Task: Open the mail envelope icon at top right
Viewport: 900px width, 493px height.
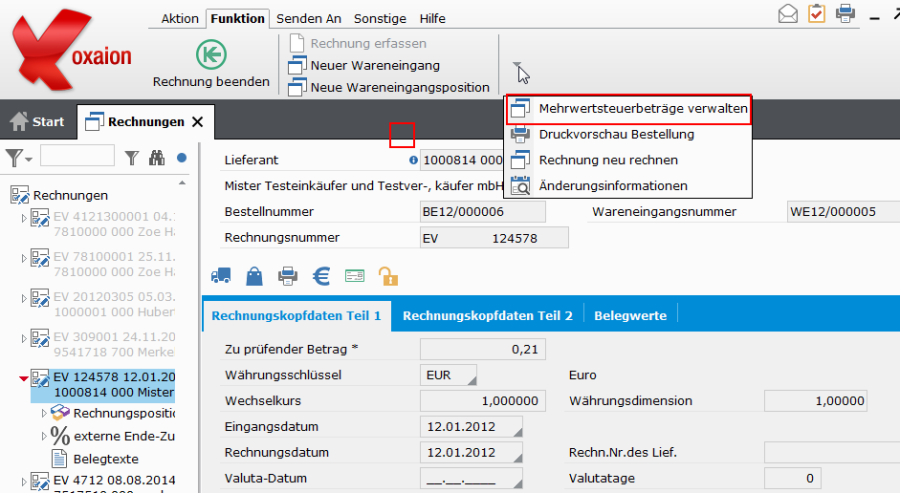Action: [788, 13]
